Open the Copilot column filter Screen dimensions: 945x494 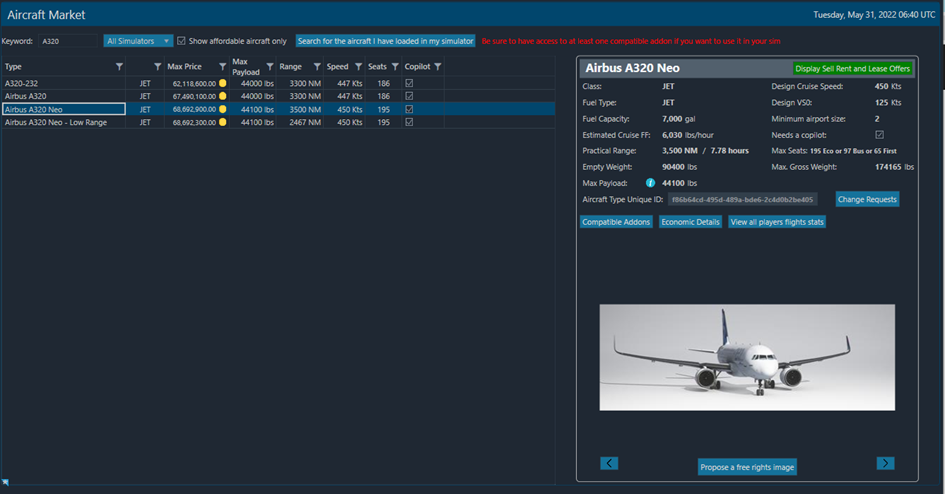[x=438, y=66]
